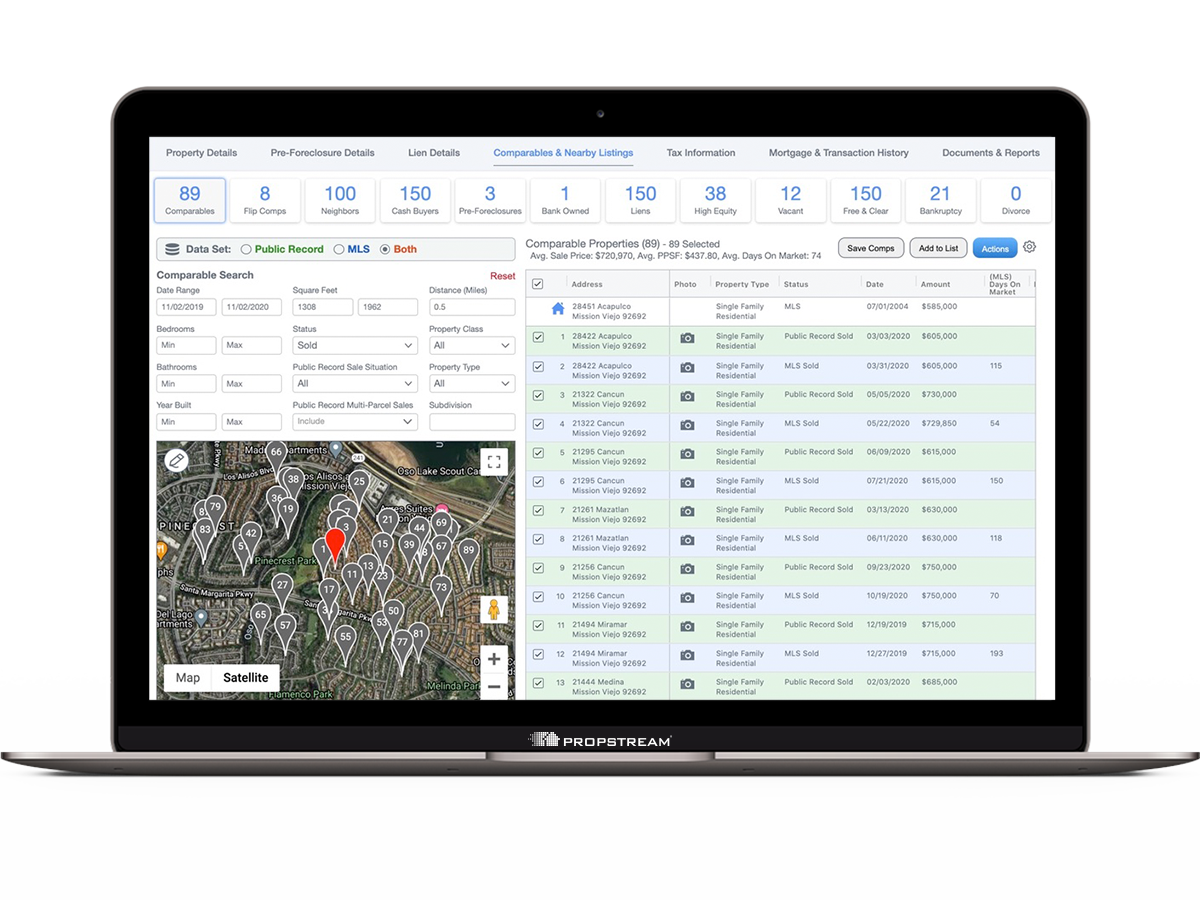The height and width of the screenshot is (900, 1200).
Task: Drop the Pegman for Street View
Action: click(x=494, y=608)
